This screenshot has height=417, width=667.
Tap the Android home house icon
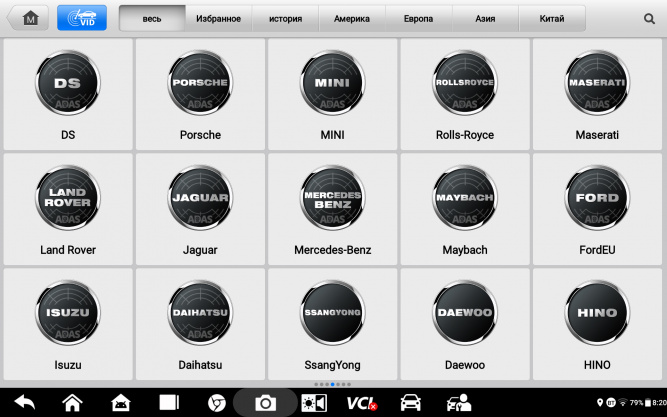tap(73, 402)
